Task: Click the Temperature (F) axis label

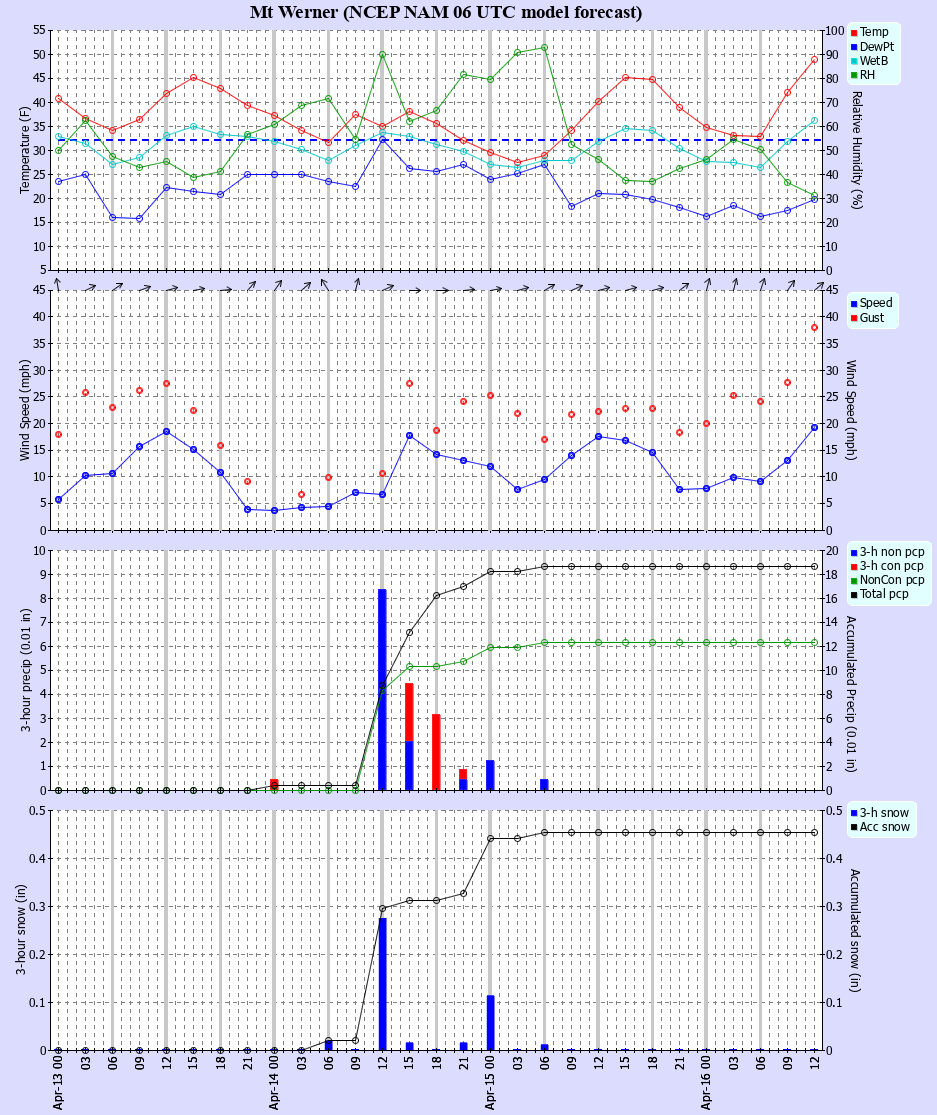Action: [25, 150]
